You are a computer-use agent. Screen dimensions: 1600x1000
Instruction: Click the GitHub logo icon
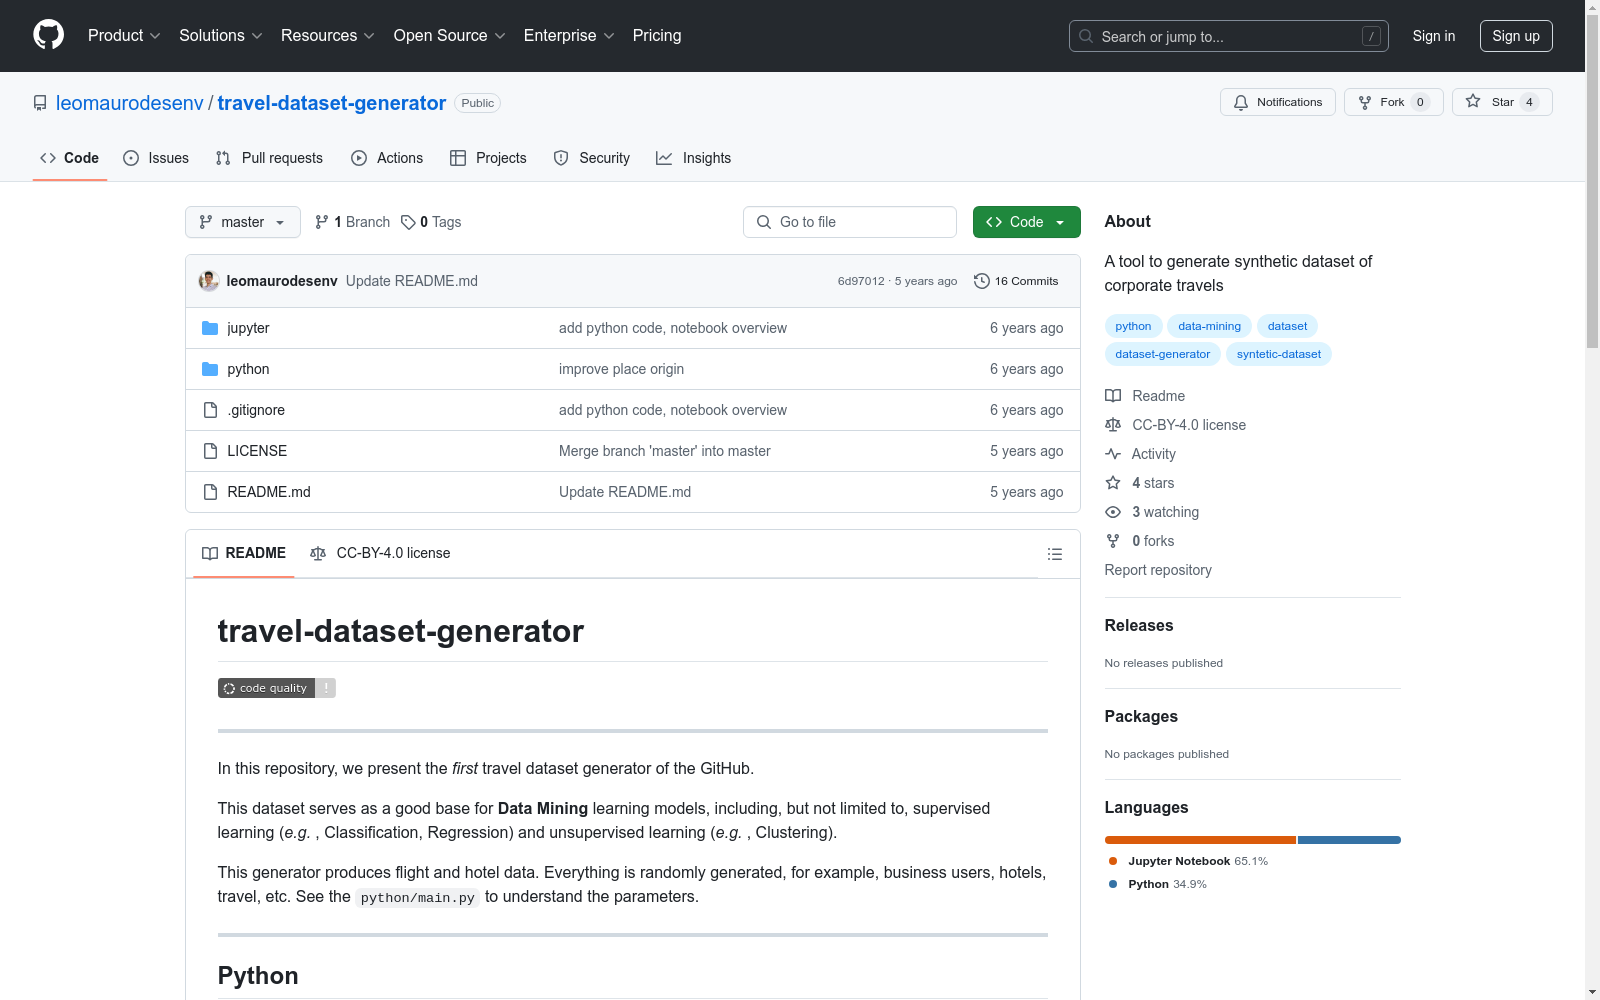click(x=48, y=35)
